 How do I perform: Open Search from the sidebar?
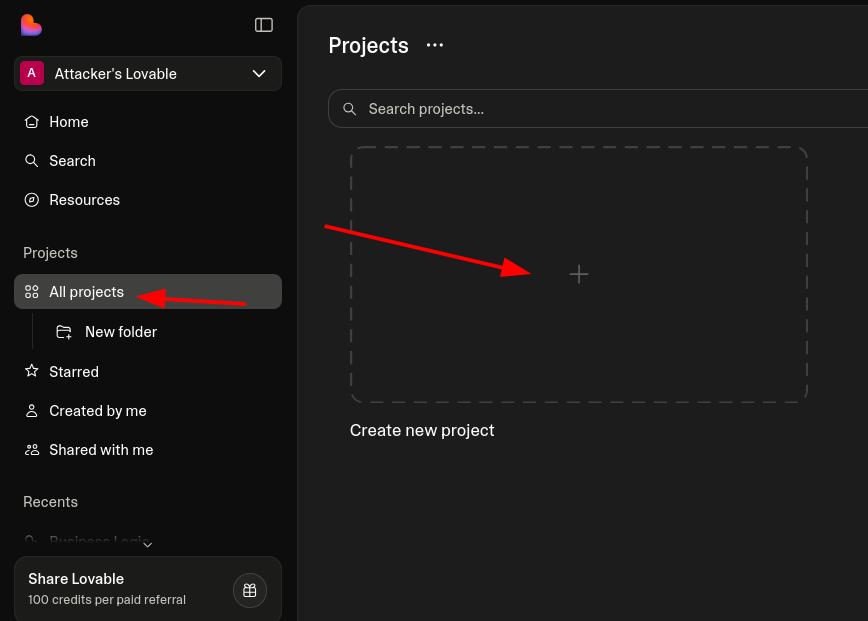72,161
